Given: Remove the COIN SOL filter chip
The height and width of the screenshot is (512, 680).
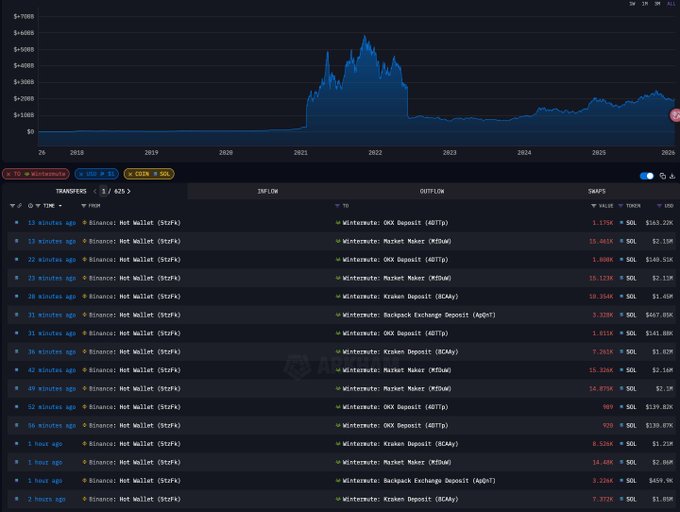Looking at the screenshot, I should click(130, 174).
